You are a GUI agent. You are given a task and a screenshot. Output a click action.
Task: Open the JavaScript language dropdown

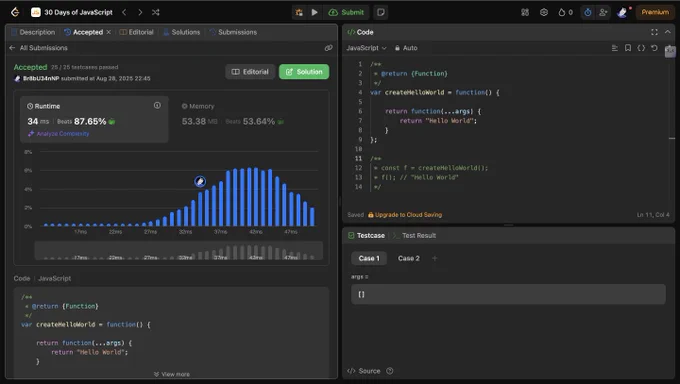pyautogui.click(x=366, y=48)
